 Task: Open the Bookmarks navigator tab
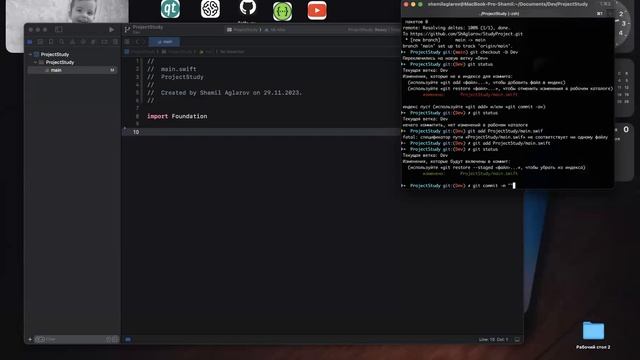(x=51, y=42)
